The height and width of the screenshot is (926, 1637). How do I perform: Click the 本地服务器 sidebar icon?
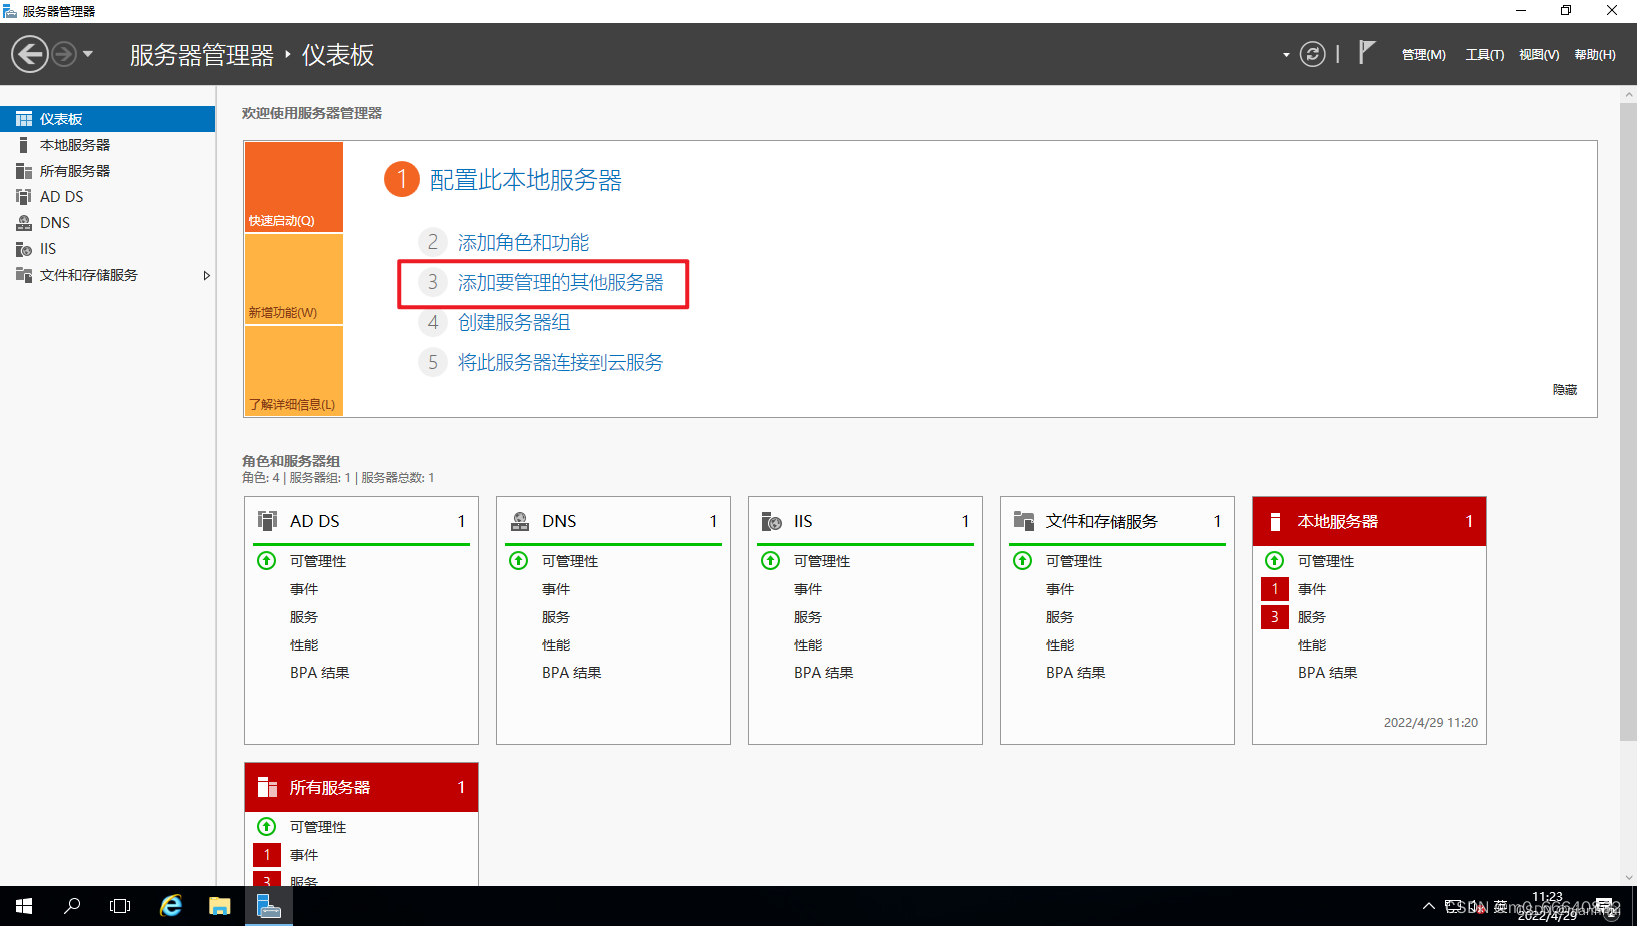click(x=24, y=145)
